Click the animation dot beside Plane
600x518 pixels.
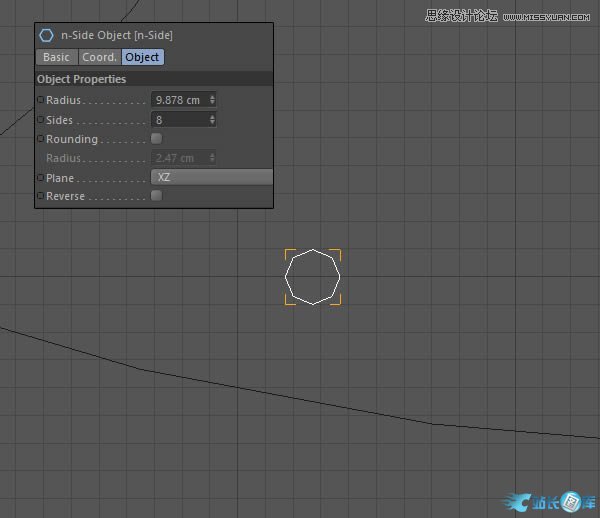click(40, 178)
